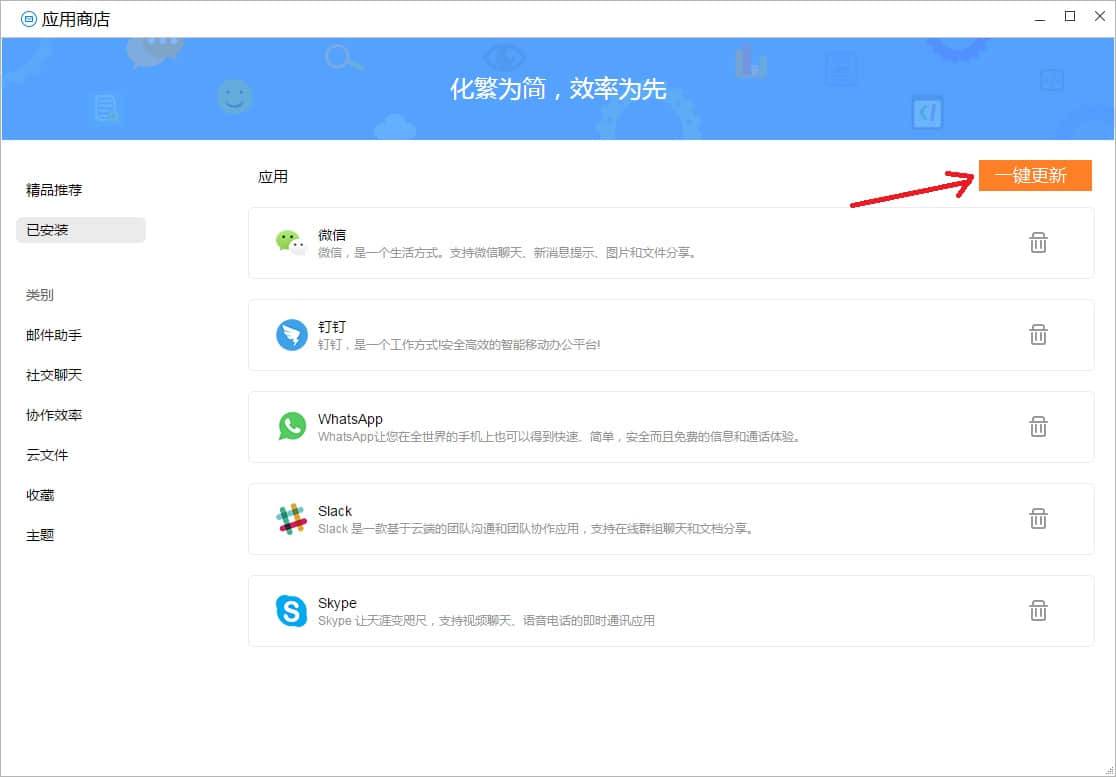Click the 微信 app name
This screenshot has height=777, width=1116.
(x=332, y=235)
